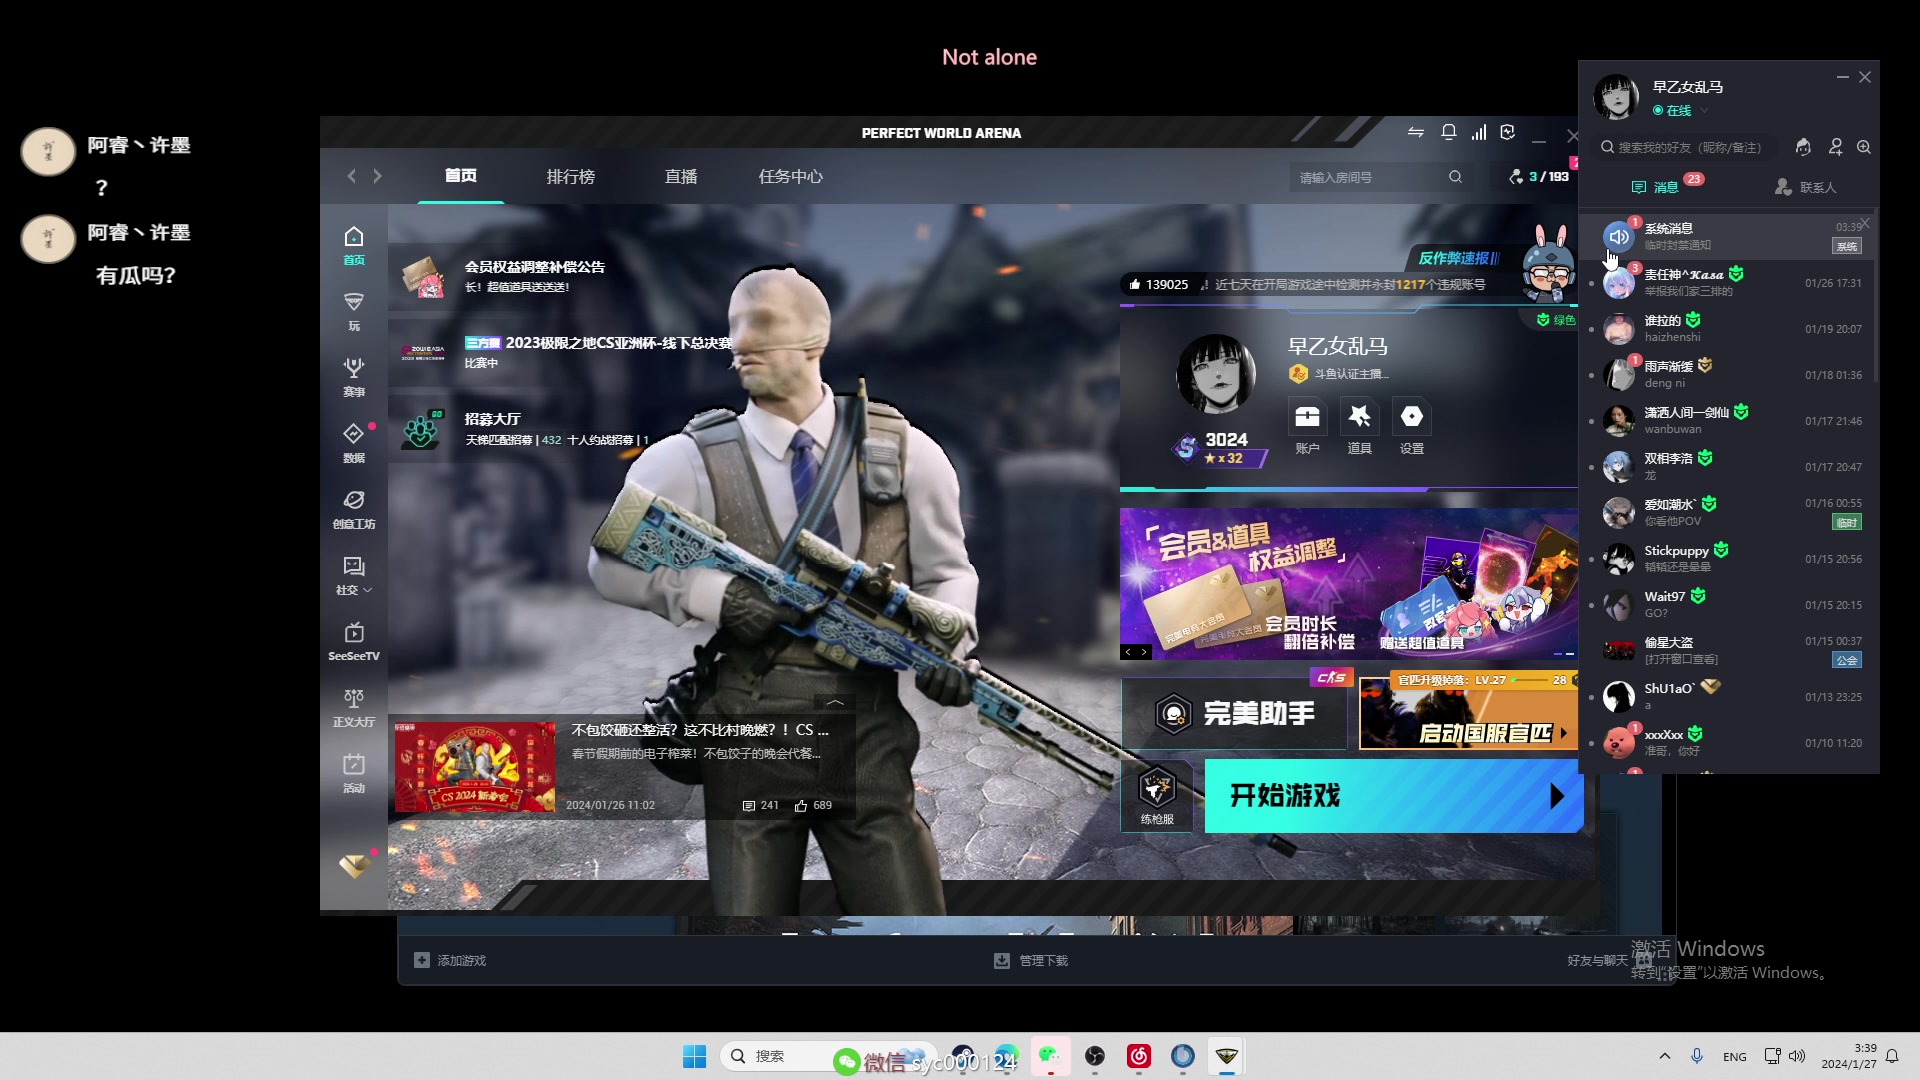Open the 活动 events sidebar icon

pyautogui.click(x=354, y=773)
